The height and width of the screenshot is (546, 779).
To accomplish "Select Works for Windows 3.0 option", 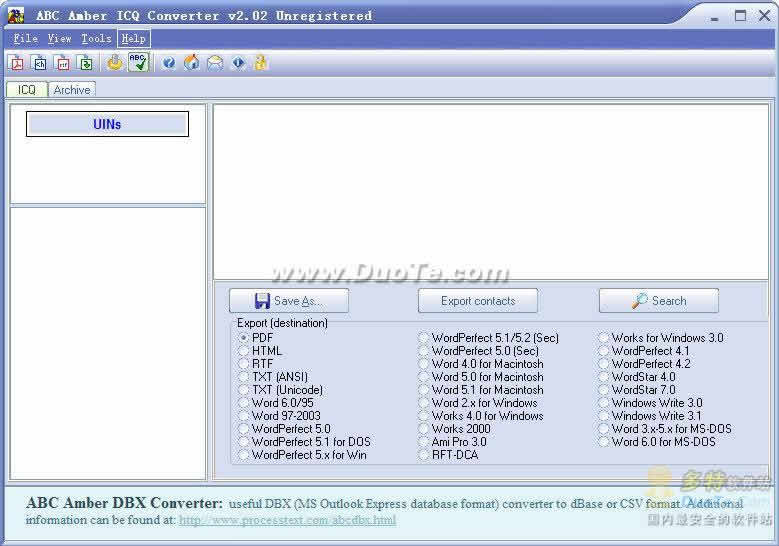I will click(x=661, y=338).
